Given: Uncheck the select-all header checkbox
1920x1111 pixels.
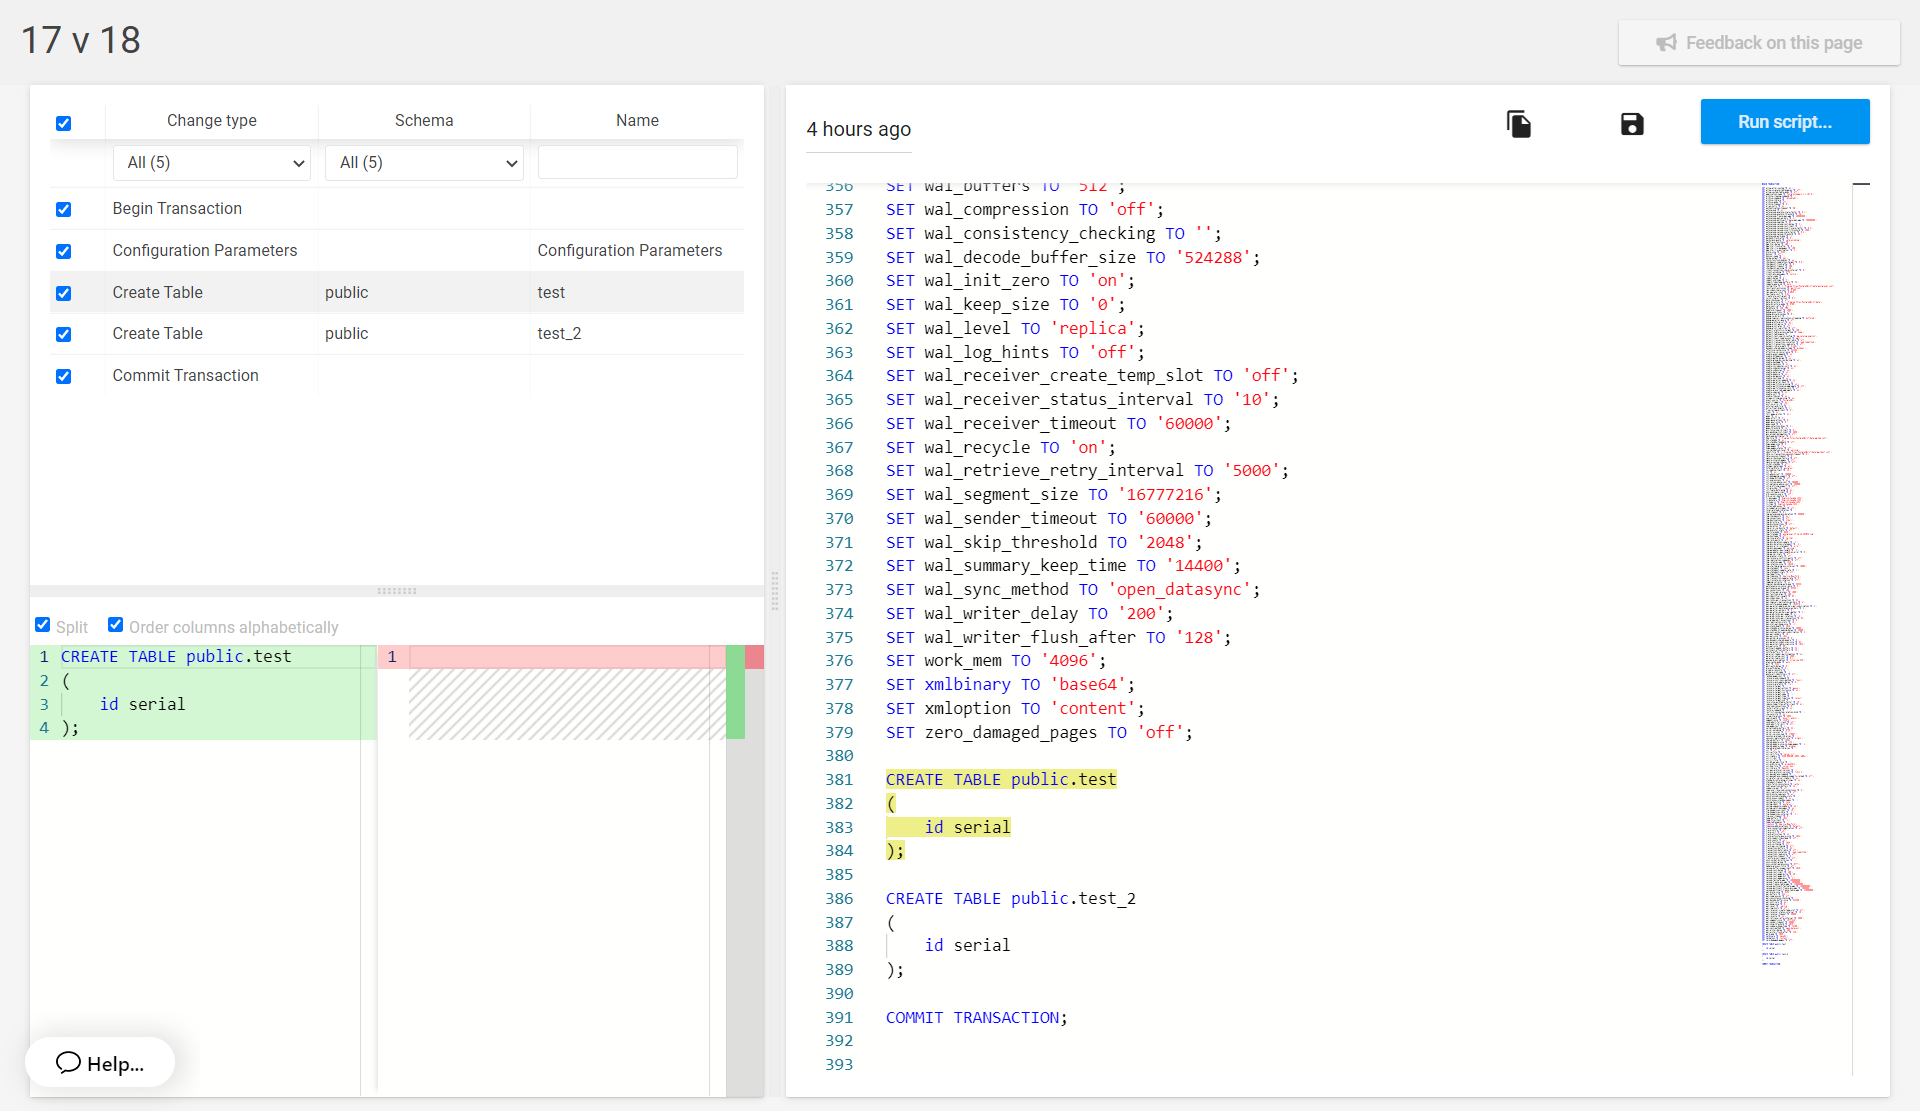Looking at the screenshot, I should (63, 123).
